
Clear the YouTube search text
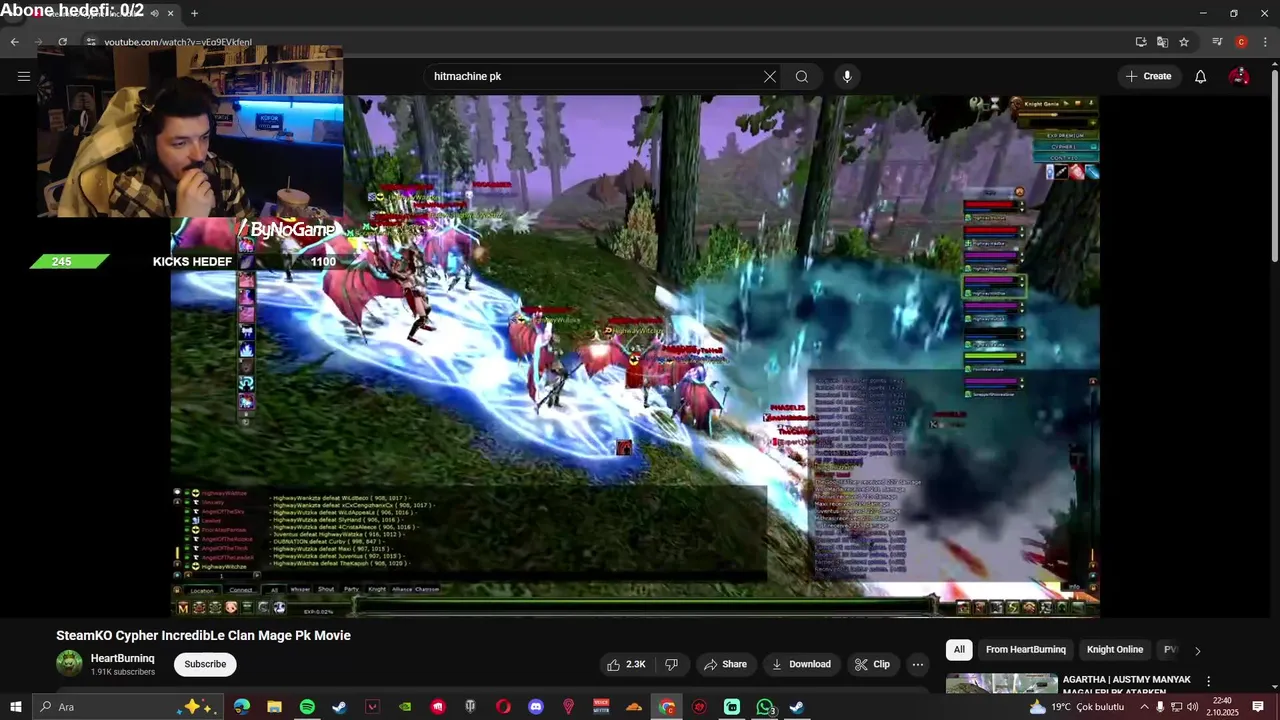pos(770,76)
